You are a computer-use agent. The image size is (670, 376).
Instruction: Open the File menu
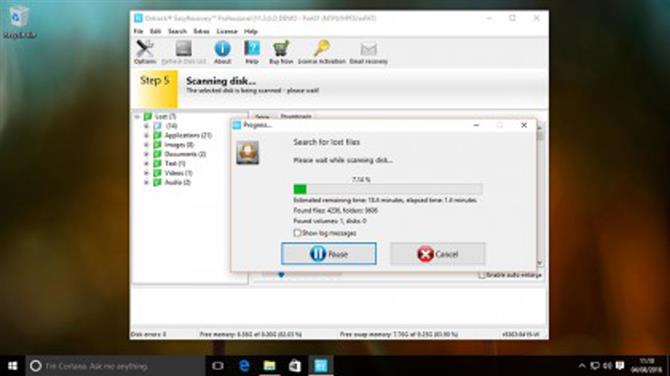point(138,31)
